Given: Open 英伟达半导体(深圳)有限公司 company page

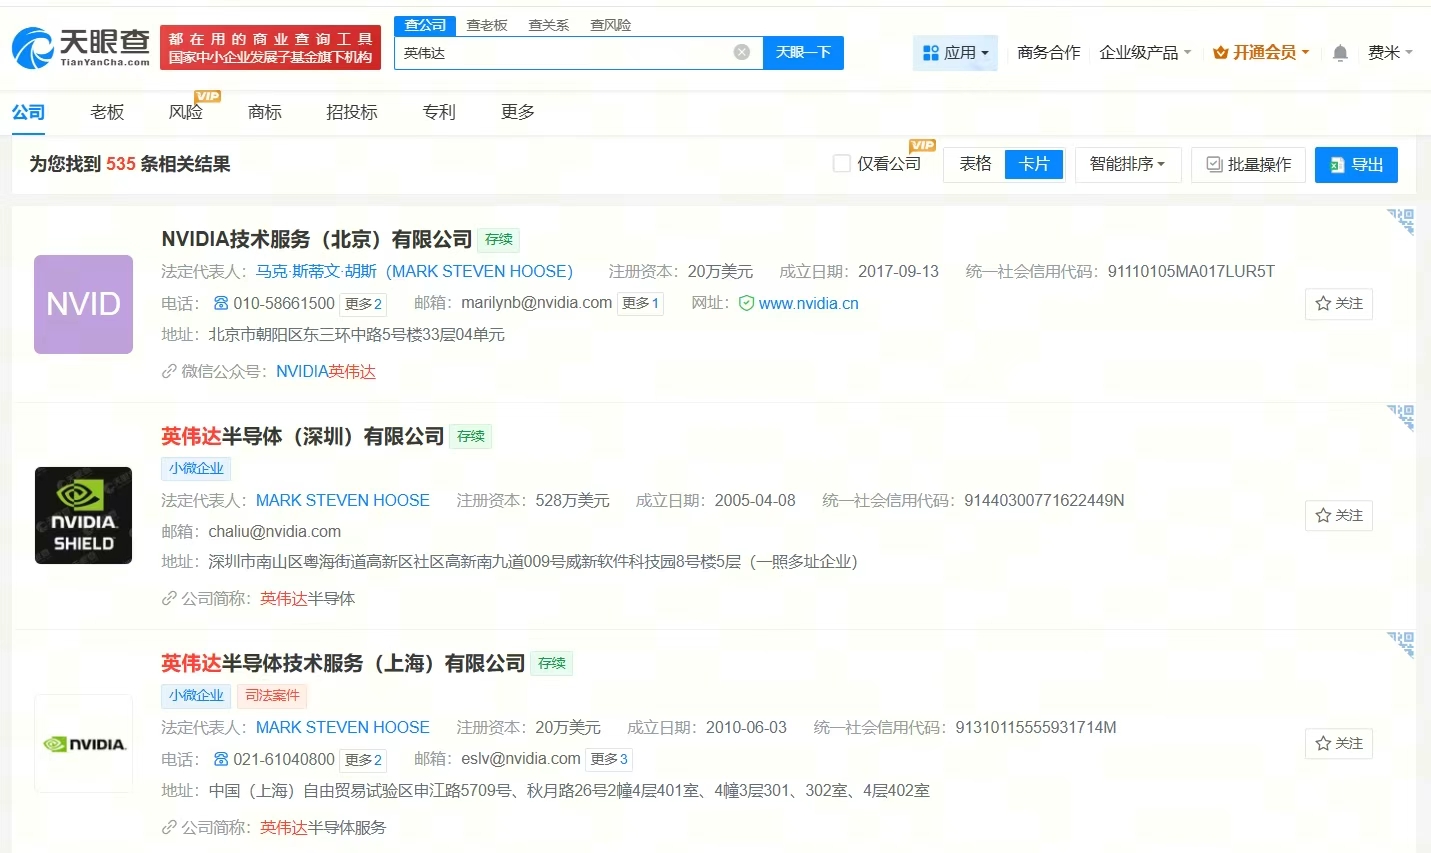Looking at the screenshot, I should tap(303, 436).
